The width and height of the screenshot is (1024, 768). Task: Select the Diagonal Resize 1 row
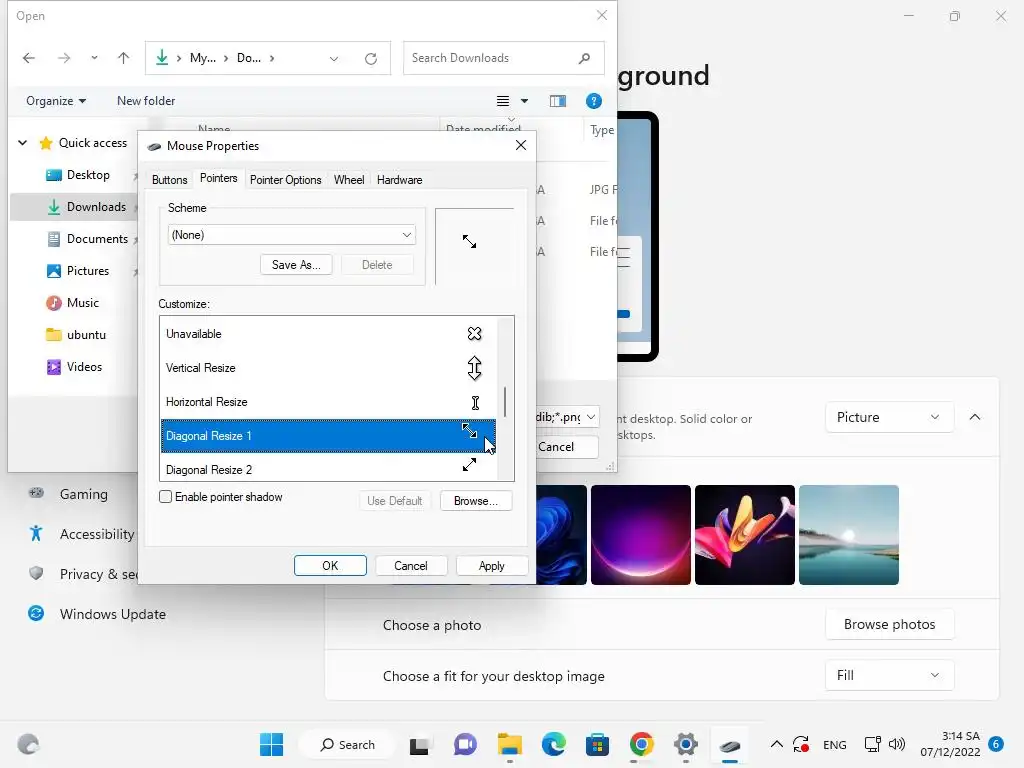click(328, 436)
